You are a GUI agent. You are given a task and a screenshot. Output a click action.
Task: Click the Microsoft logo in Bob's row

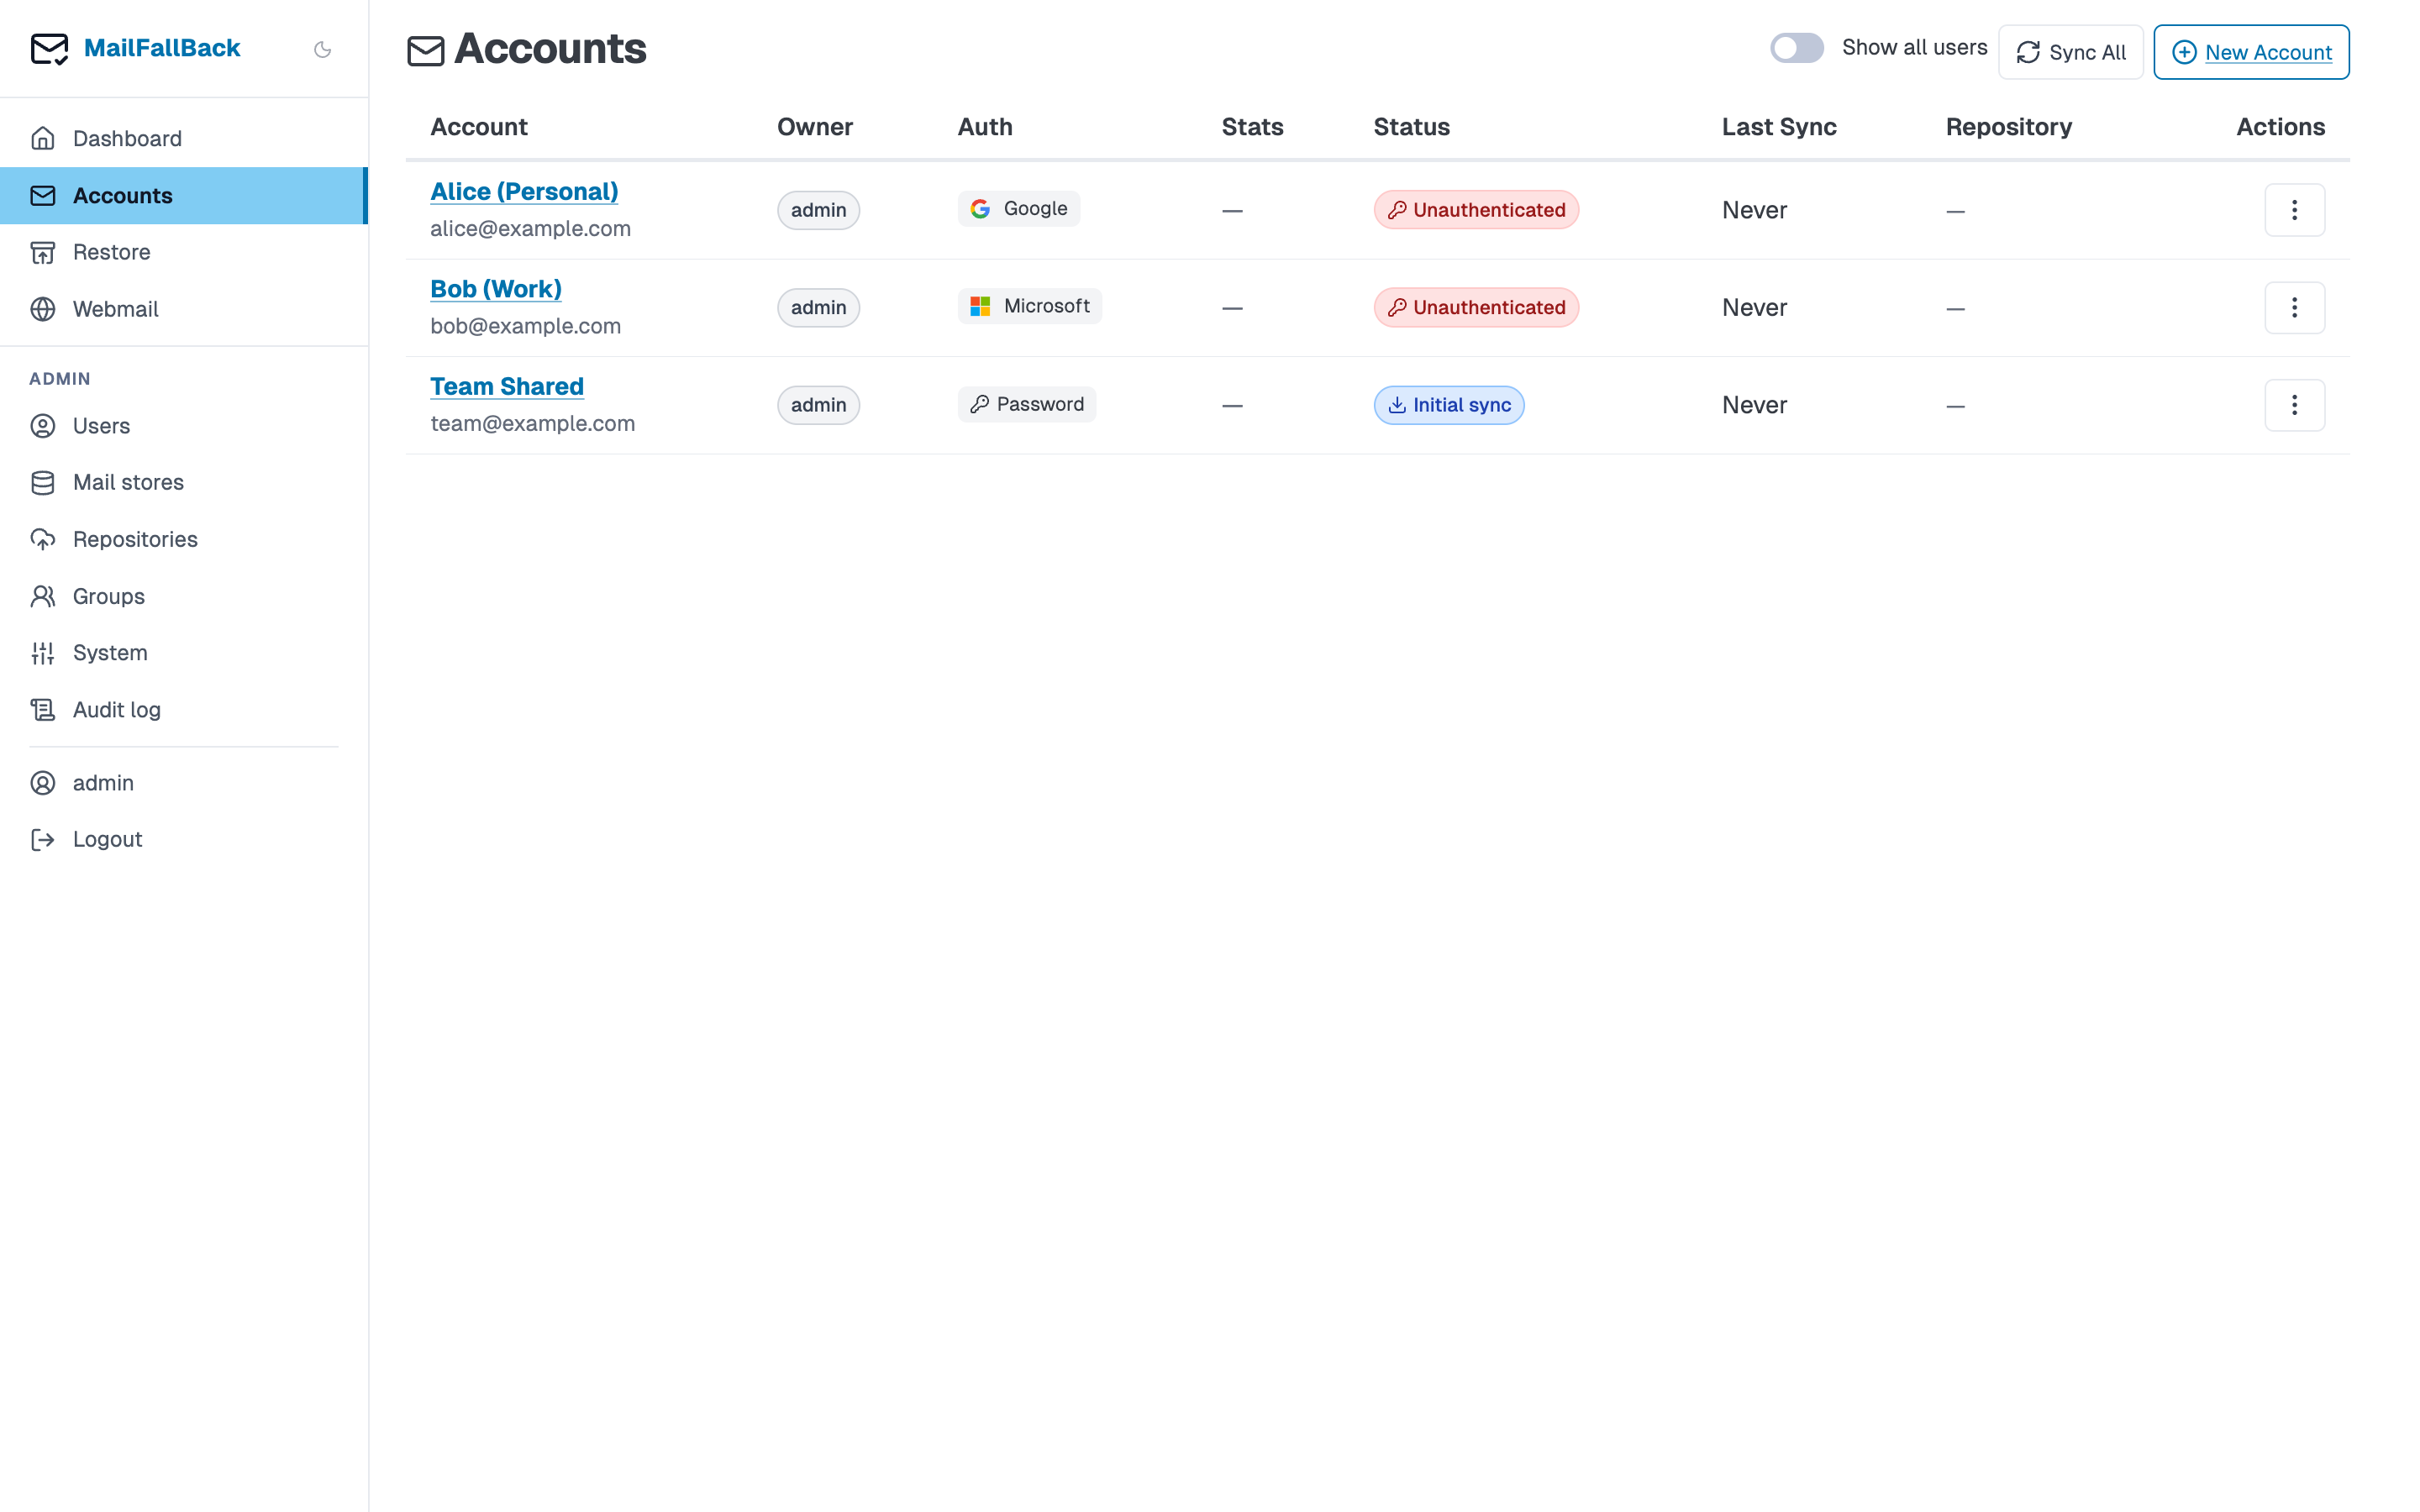tap(980, 306)
